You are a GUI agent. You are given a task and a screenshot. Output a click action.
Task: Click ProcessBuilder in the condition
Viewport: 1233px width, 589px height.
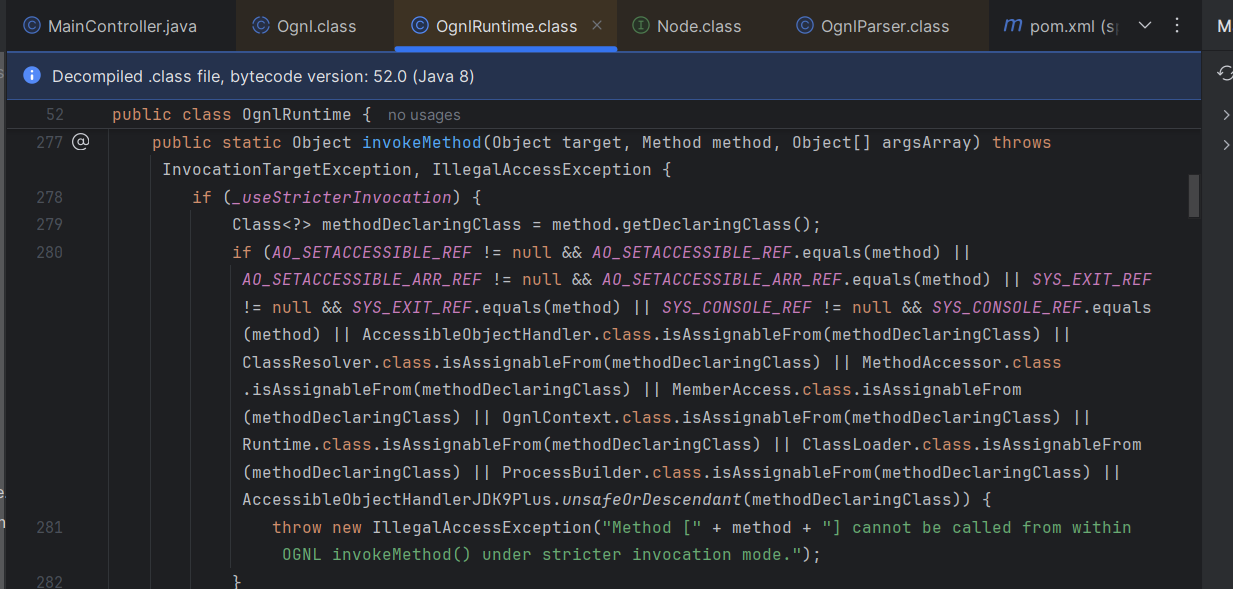click(x=572, y=471)
